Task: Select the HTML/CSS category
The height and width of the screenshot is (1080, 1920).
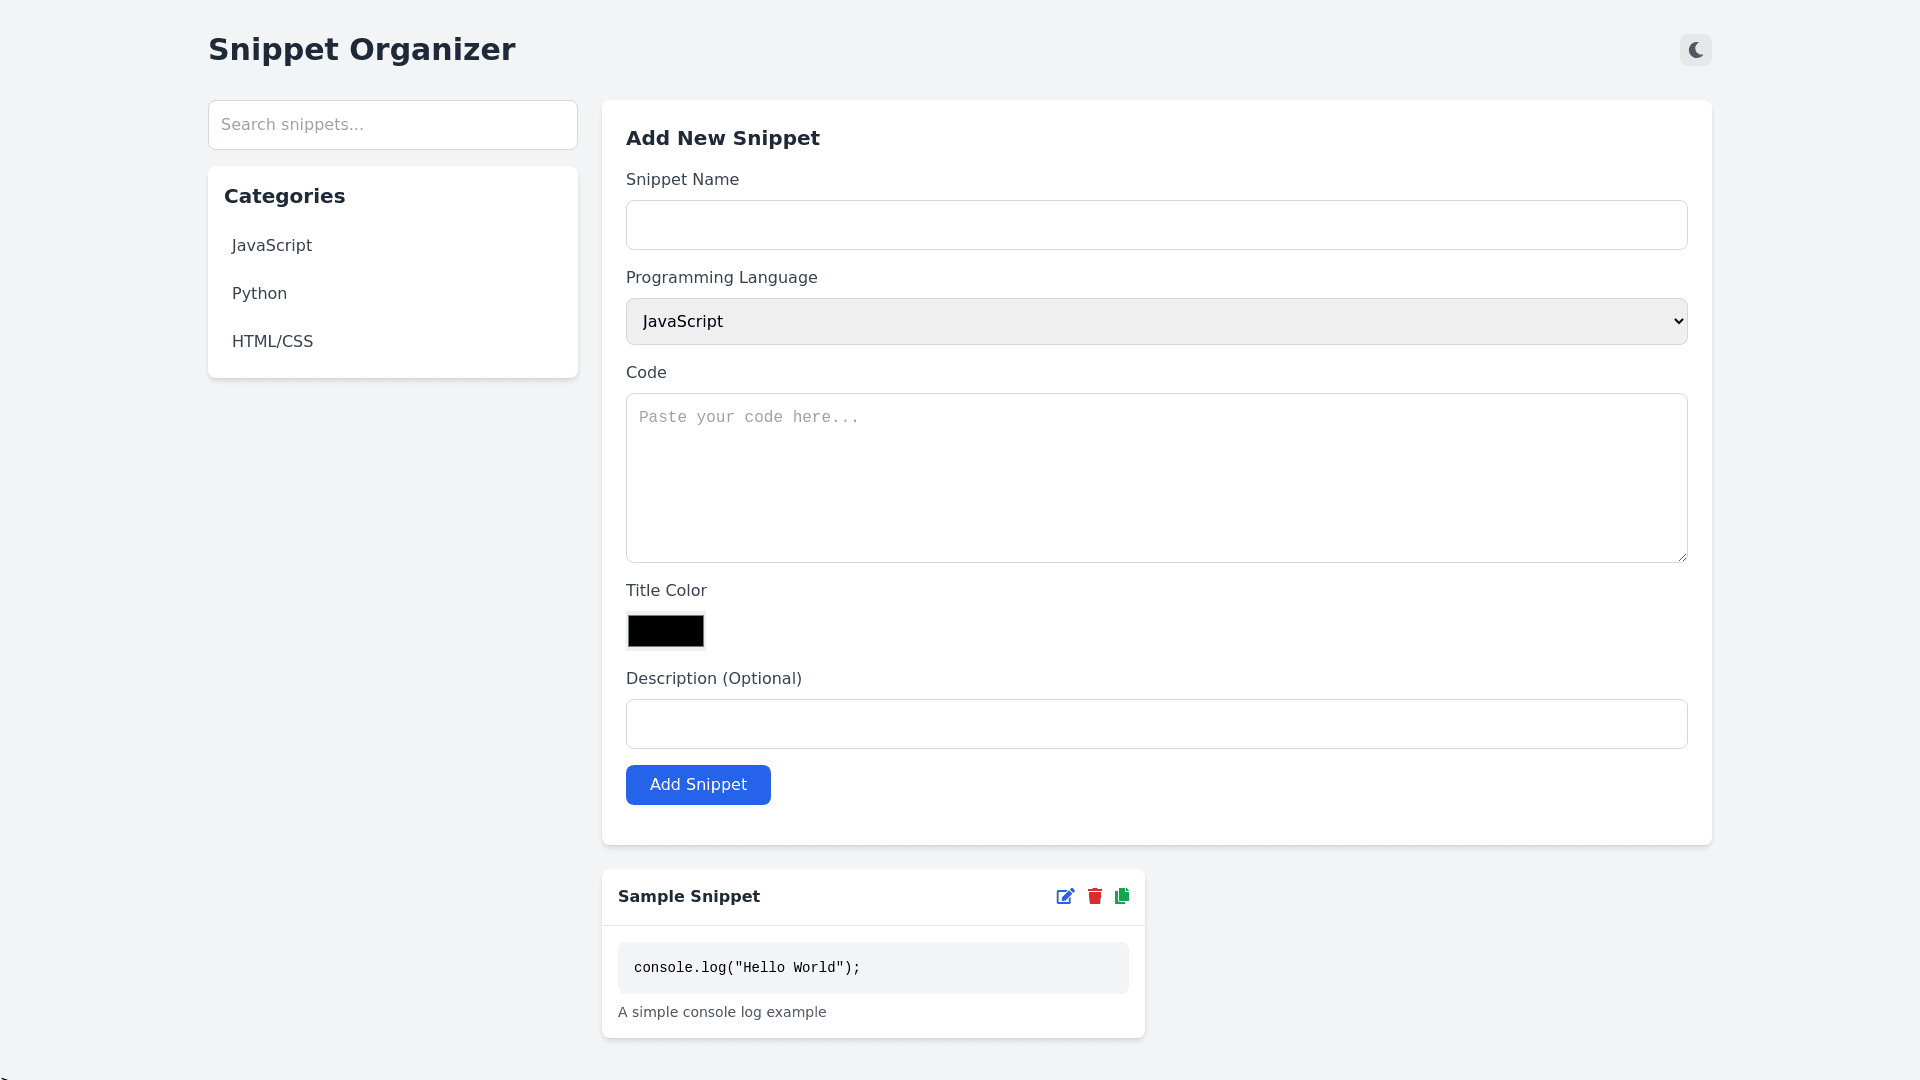Action: [x=273, y=342]
